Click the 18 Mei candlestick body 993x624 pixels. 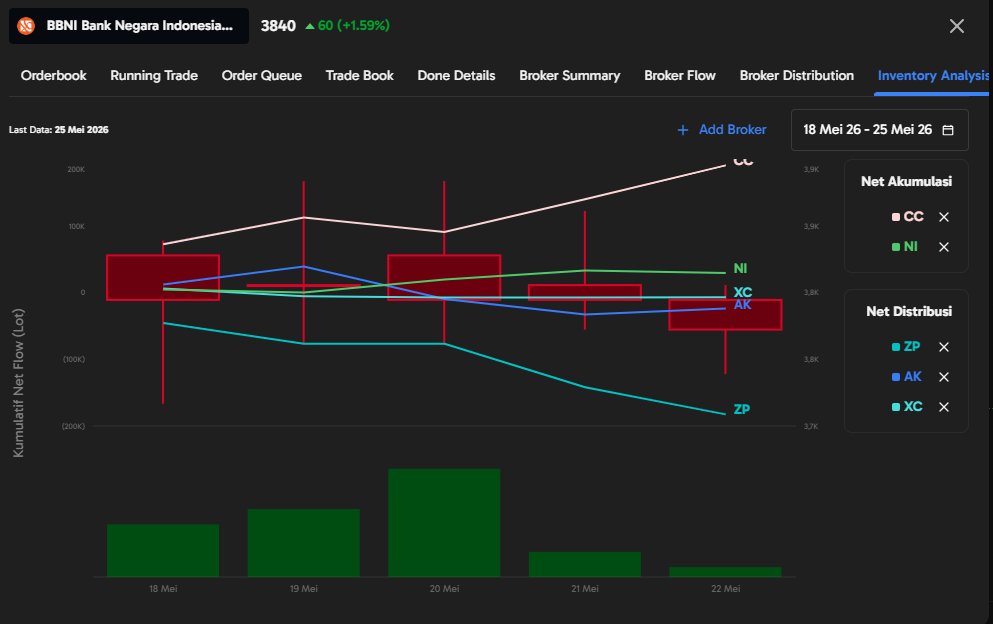(x=163, y=277)
